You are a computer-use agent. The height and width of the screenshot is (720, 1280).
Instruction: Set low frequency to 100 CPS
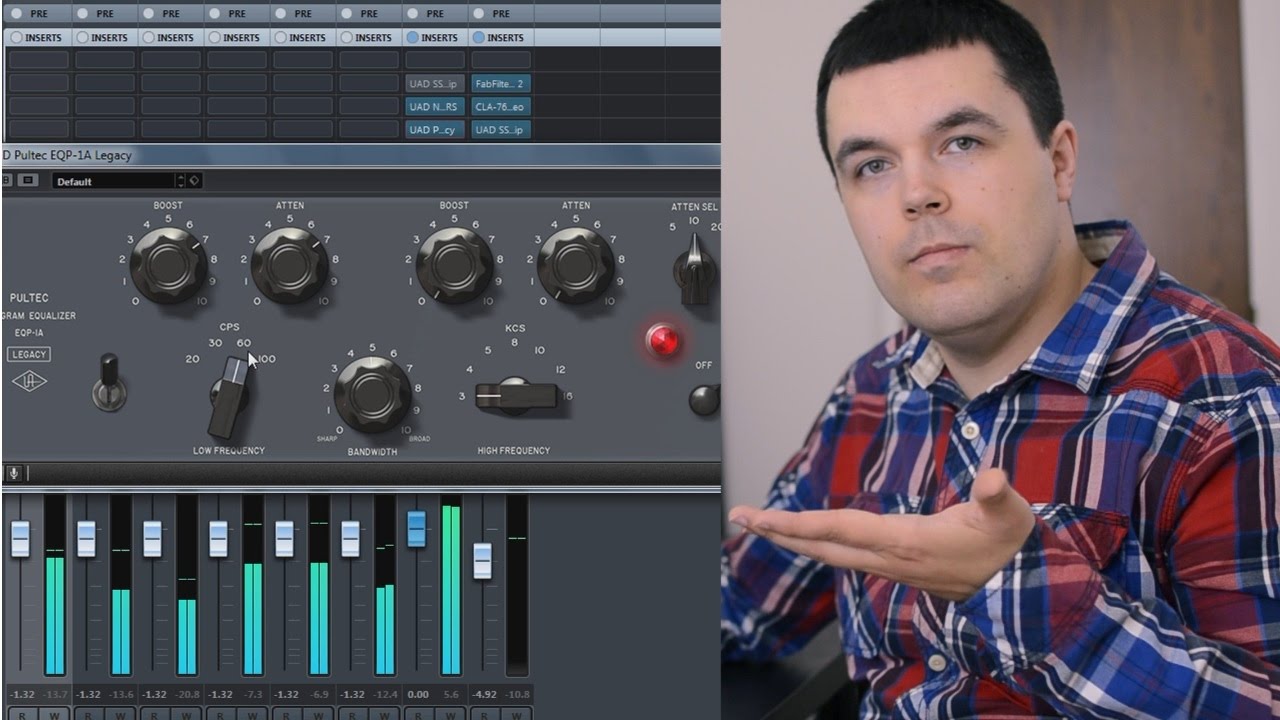[266, 358]
